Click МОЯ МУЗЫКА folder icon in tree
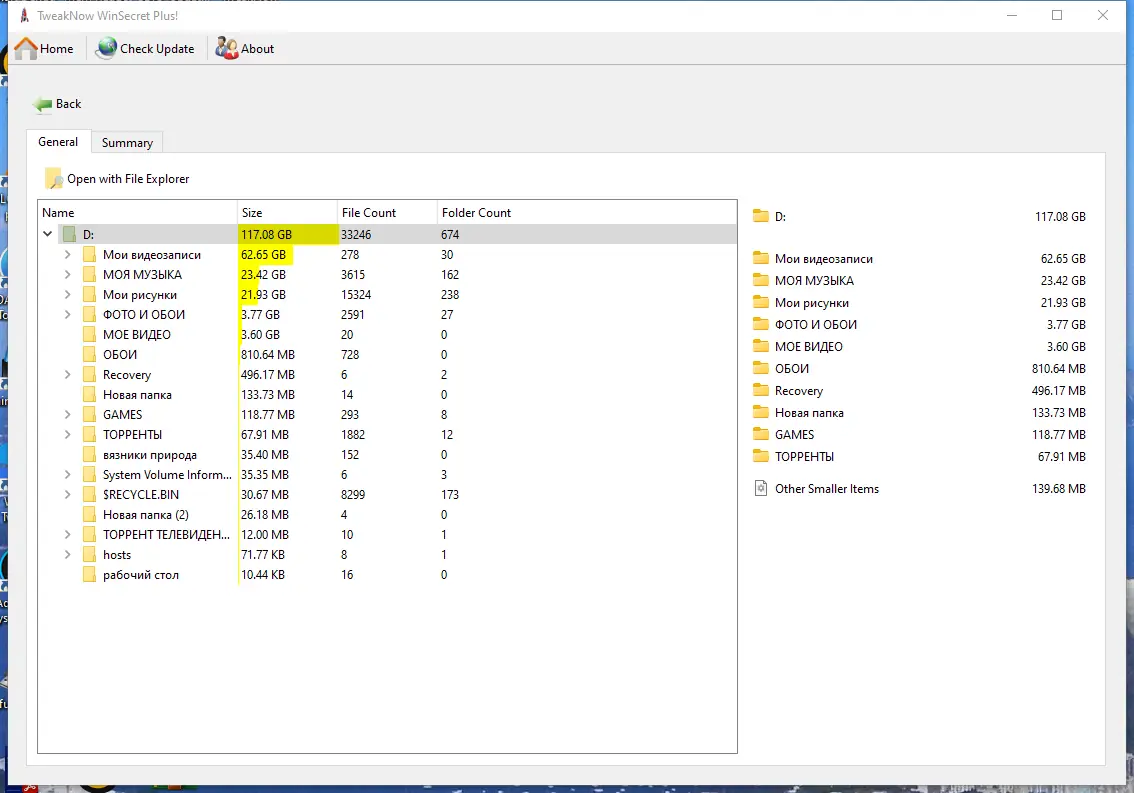This screenshot has height=793, width=1134. pyautogui.click(x=89, y=275)
